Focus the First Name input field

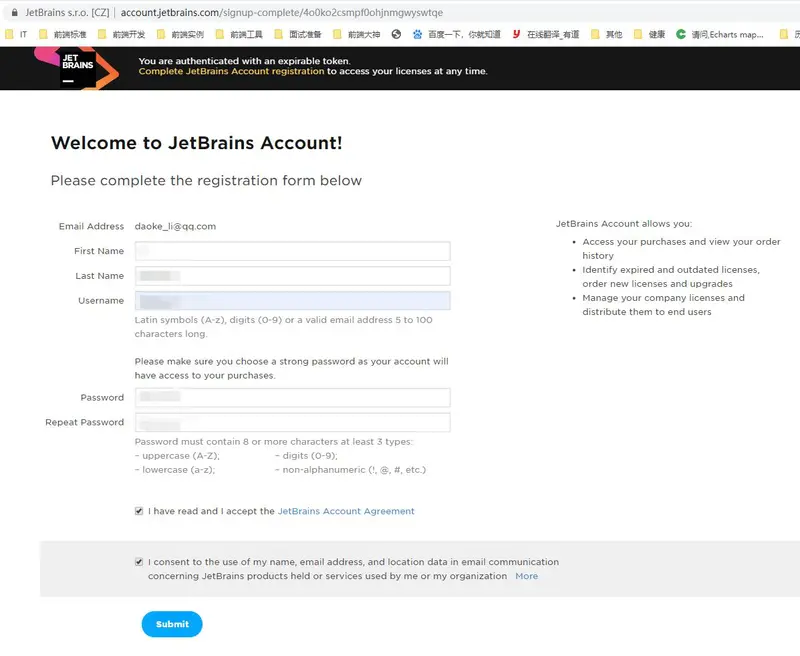click(x=292, y=251)
